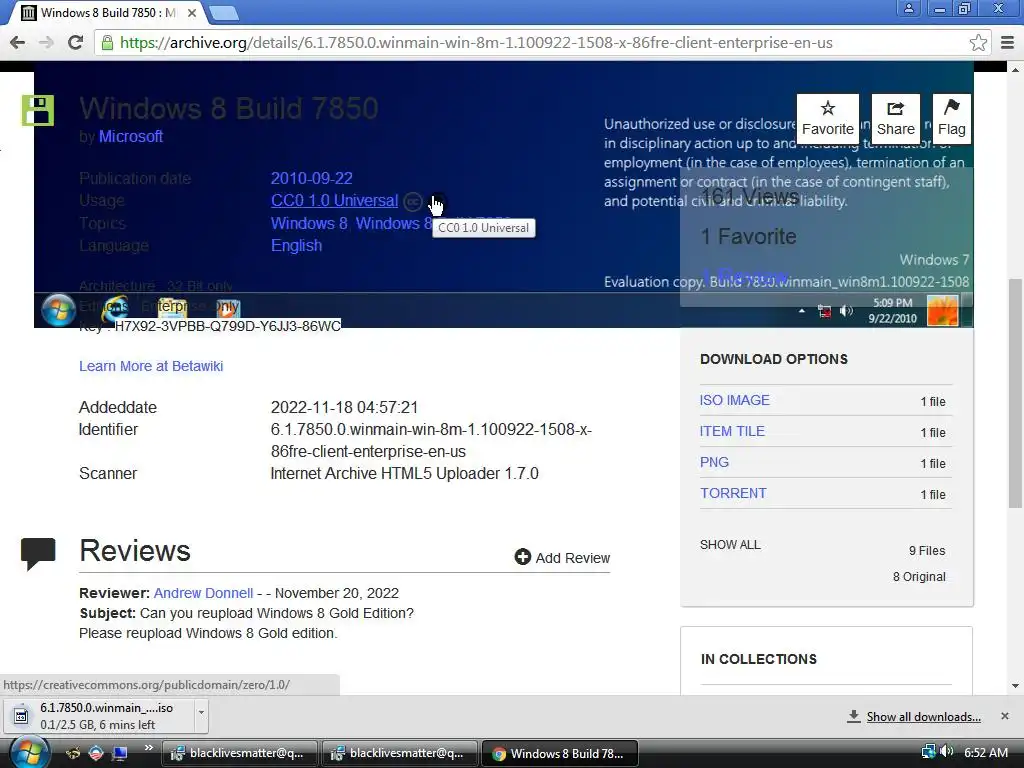Click the 2010-09-22 publication date link

point(312,178)
